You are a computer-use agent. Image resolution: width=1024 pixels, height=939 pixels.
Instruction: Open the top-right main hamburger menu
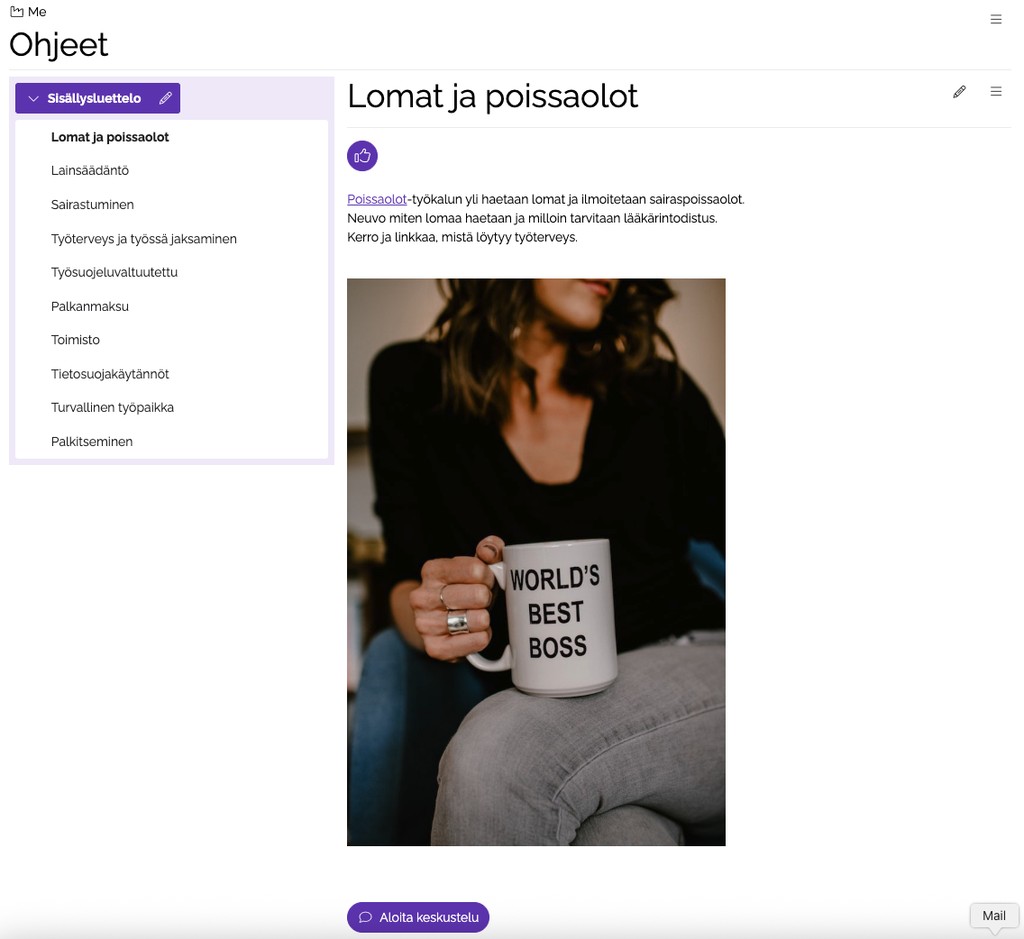tap(995, 20)
